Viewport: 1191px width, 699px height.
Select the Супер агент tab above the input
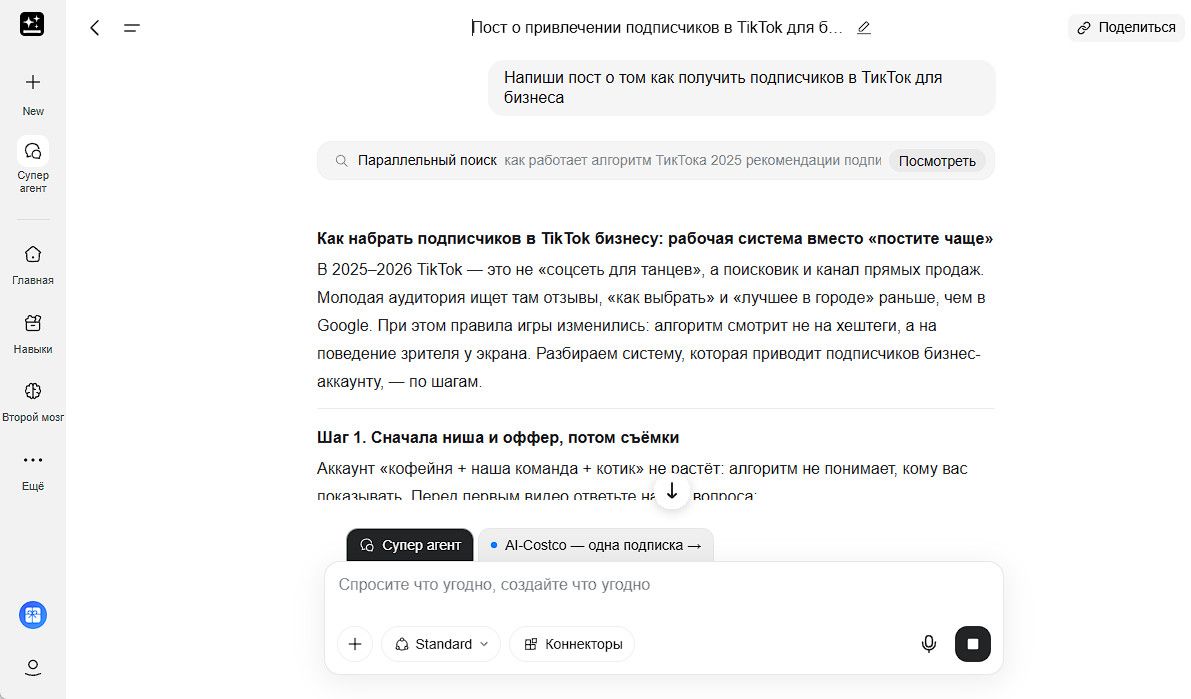click(410, 545)
